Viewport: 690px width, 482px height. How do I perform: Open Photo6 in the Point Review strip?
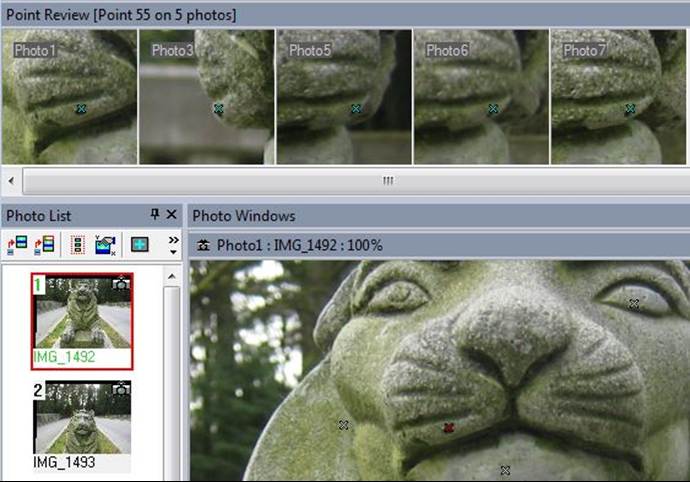click(481, 97)
